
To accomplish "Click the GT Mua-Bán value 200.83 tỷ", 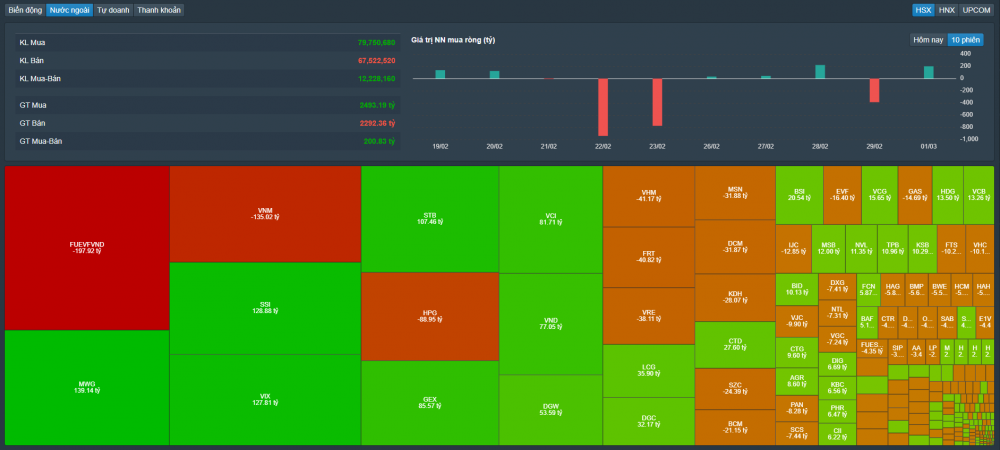I will 379,141.
